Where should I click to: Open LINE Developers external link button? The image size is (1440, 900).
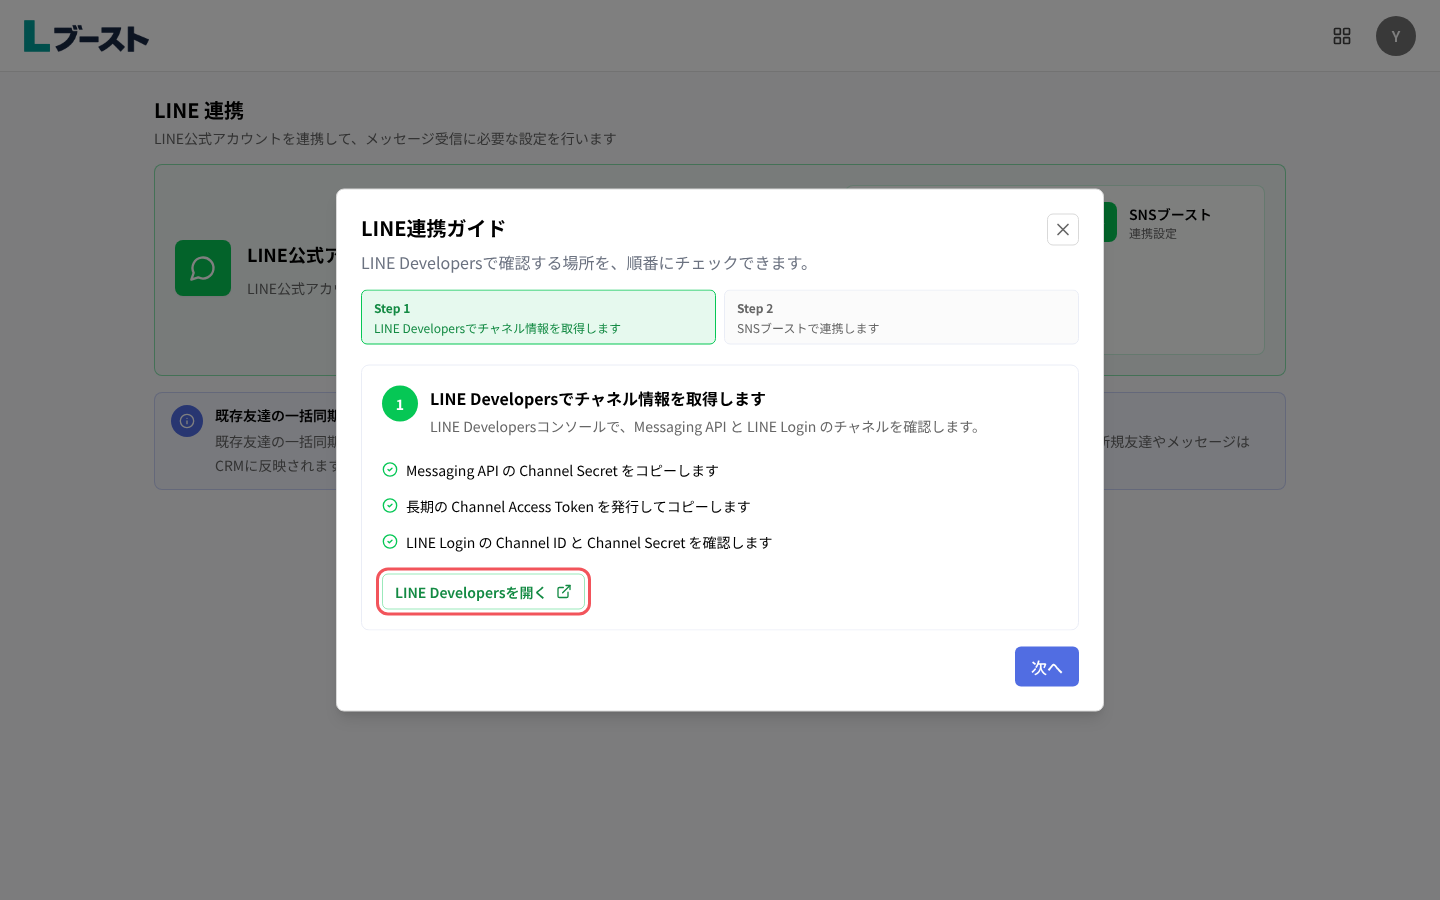pos(483,592)
